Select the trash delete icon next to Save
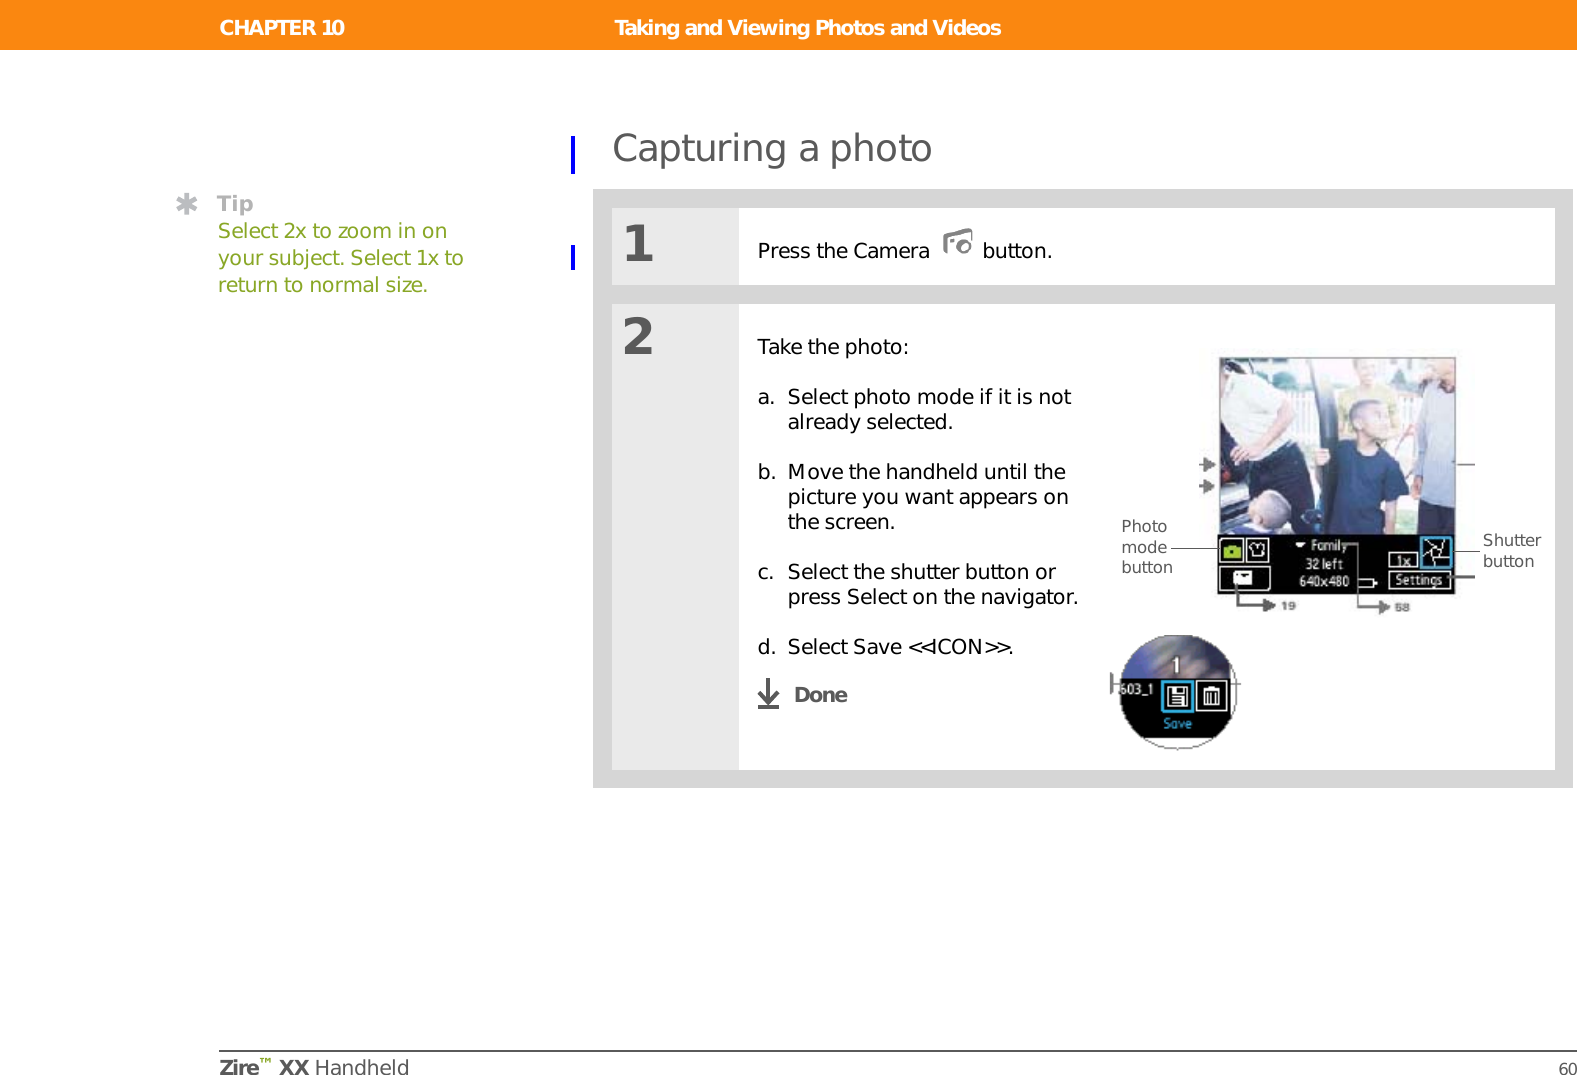This screenshot has height=1075, width=1577. pyautogui.click(x=1211, y=696)
